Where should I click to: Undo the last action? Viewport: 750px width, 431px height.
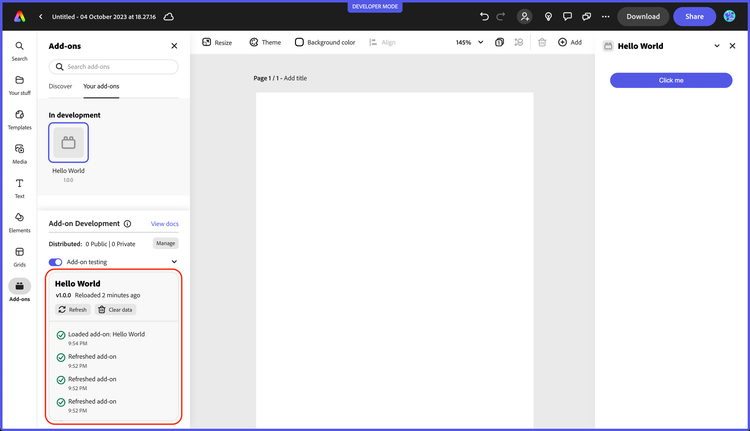[484, 17]
